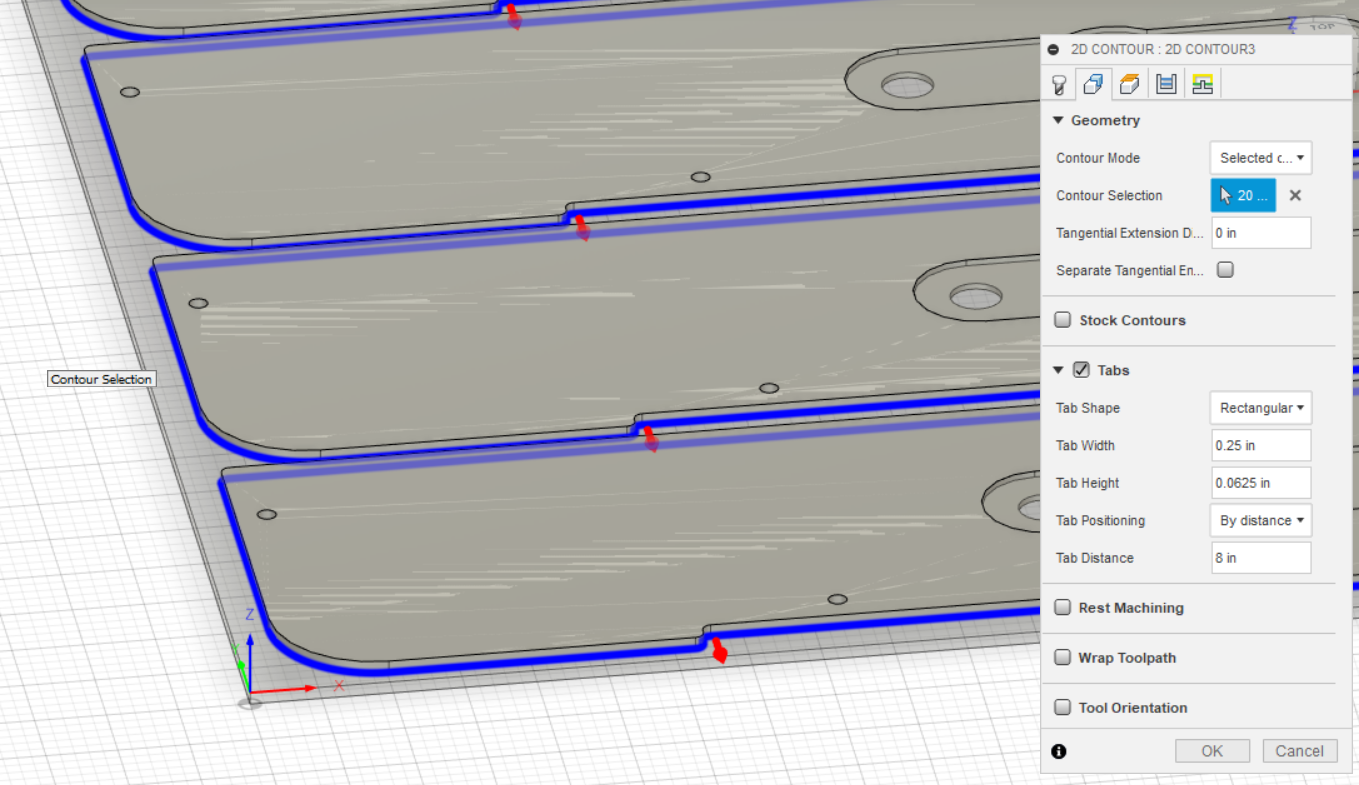Enable Rest Machining
Screen dimensions: 1359x785
pos(1062,607)
